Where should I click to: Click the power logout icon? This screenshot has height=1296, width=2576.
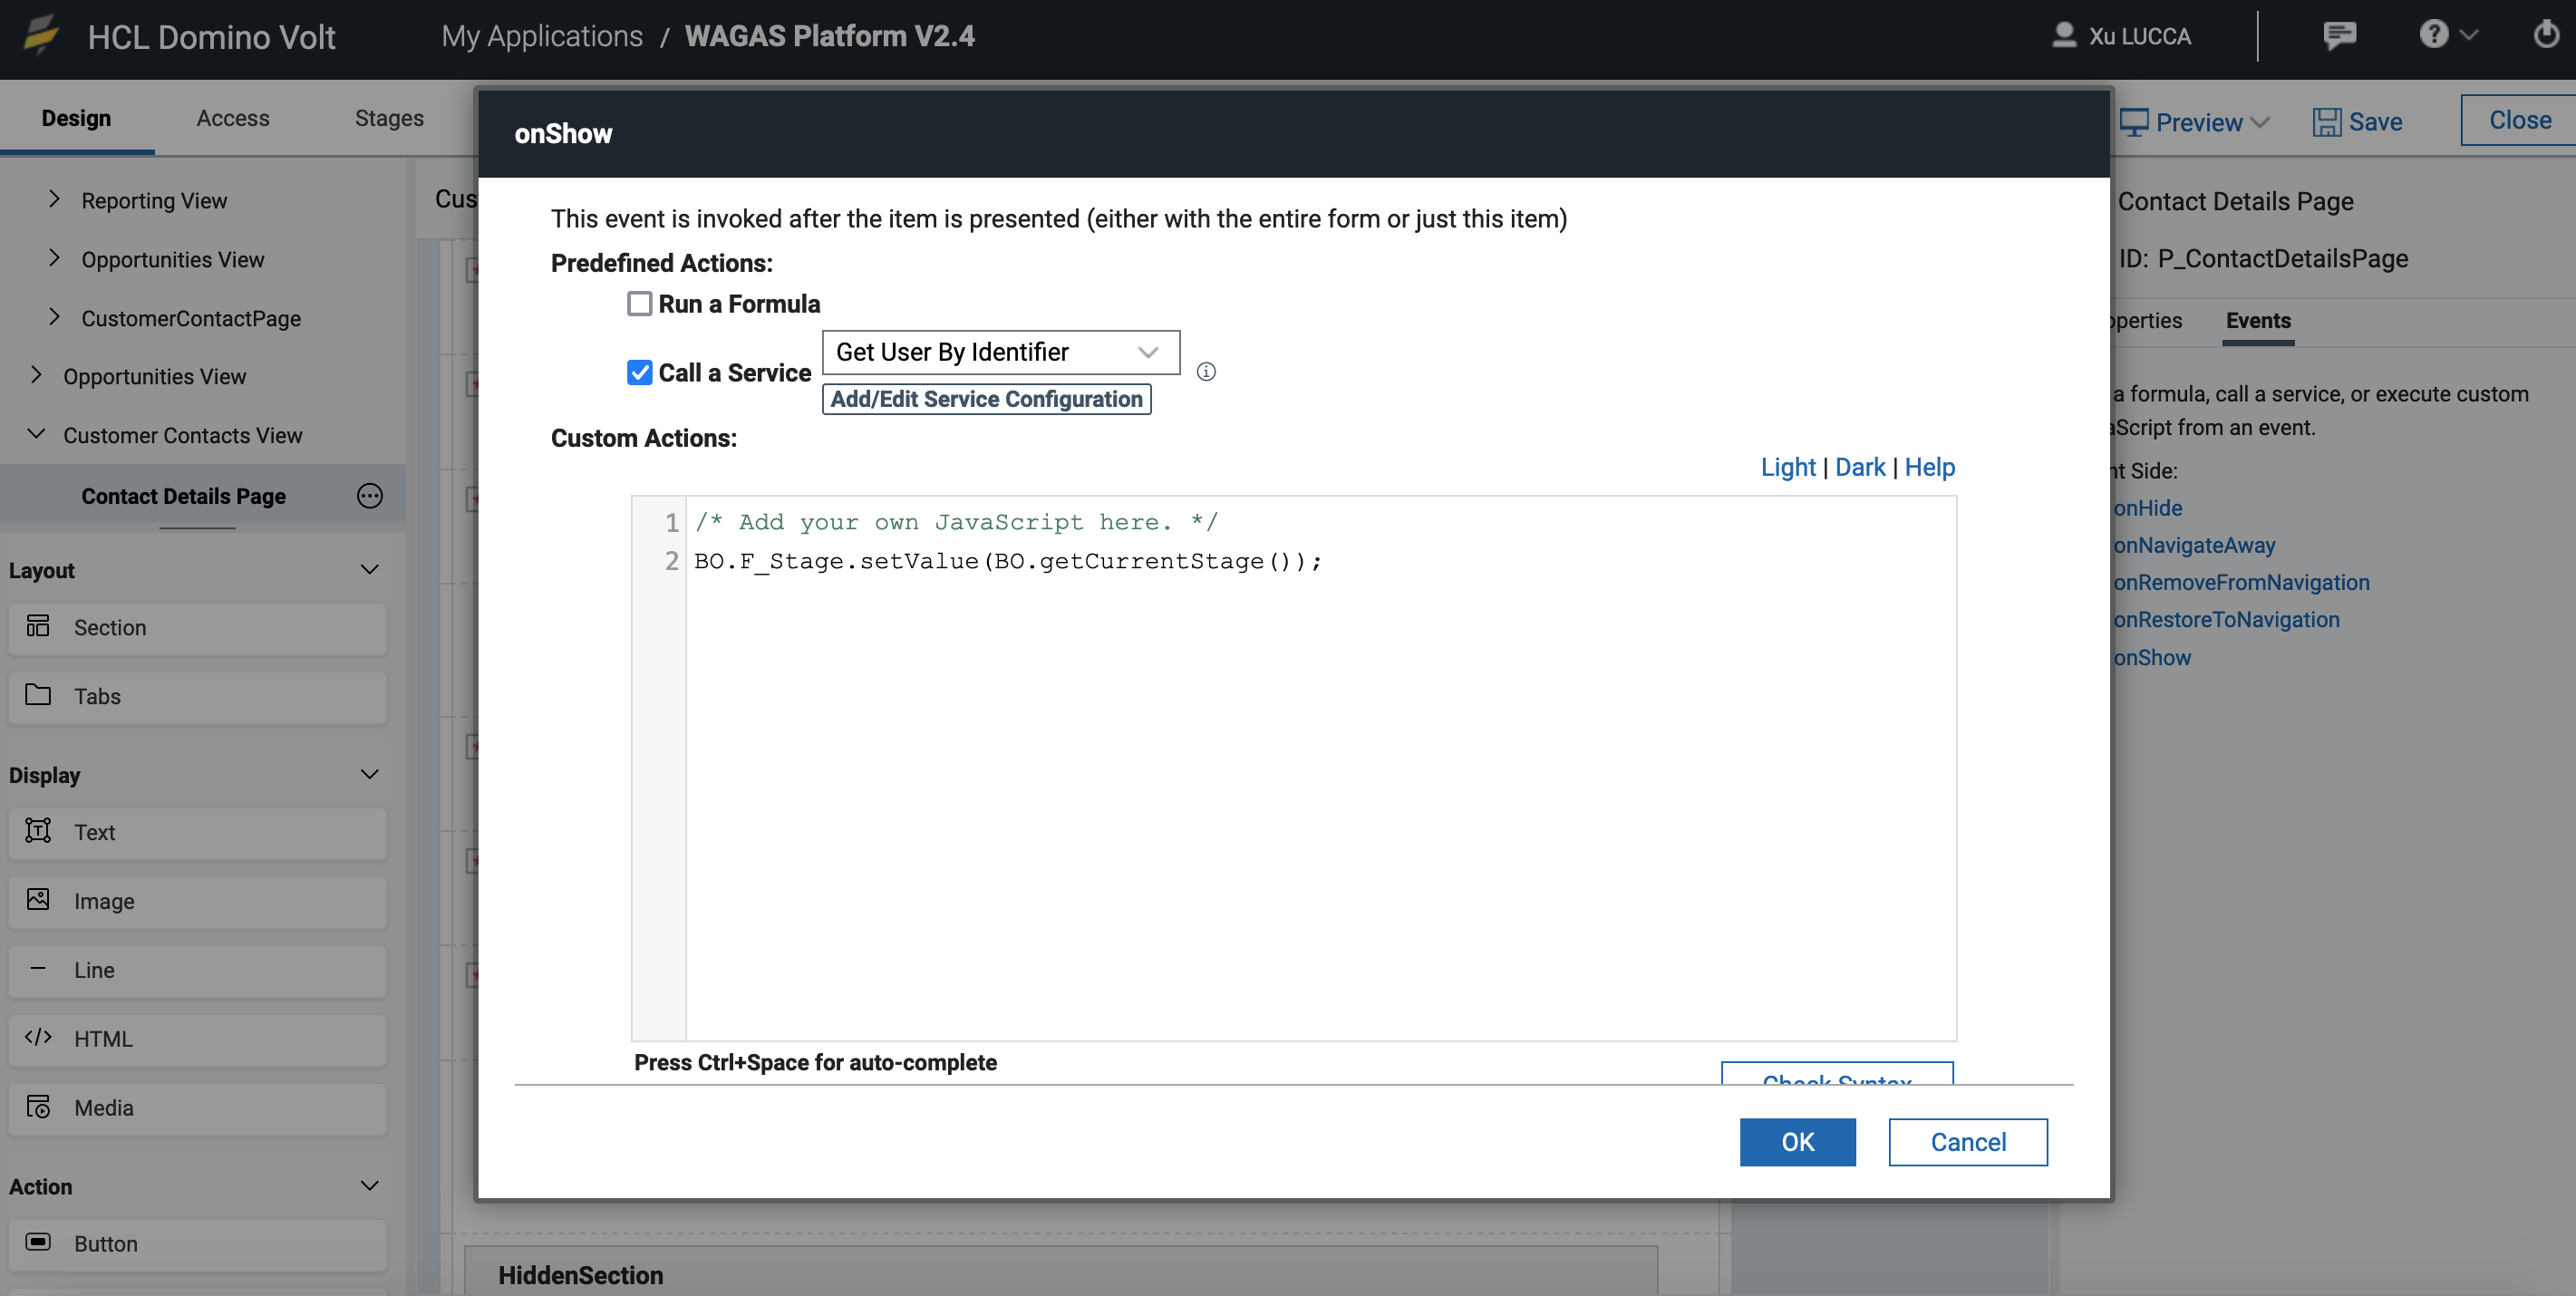coord(2546,34)
